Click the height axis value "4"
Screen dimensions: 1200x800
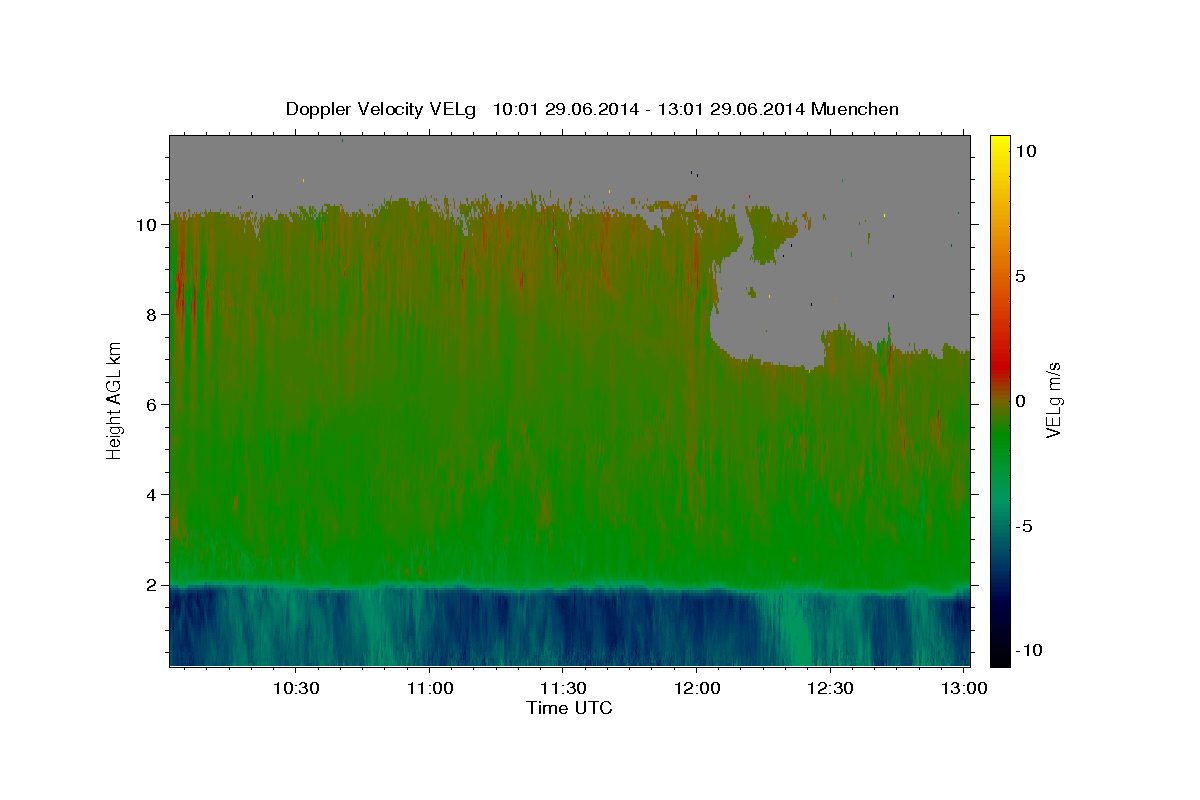pyautogui.click(x=153, y=494)
